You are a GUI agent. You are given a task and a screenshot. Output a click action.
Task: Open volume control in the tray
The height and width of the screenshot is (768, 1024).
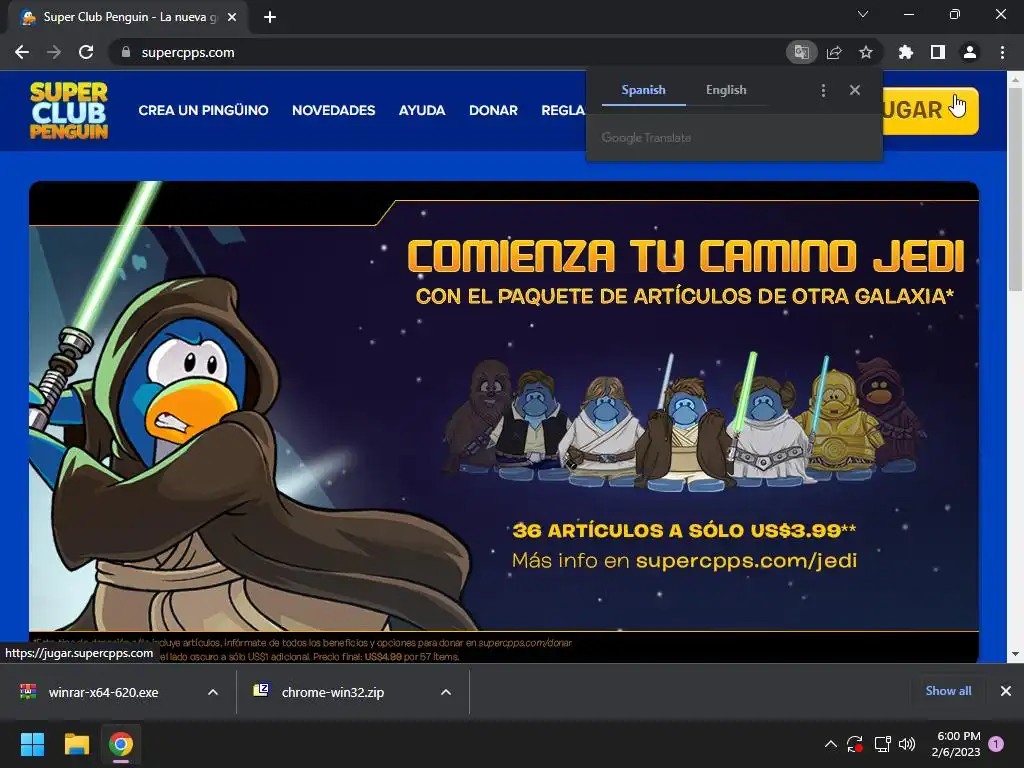906,744
